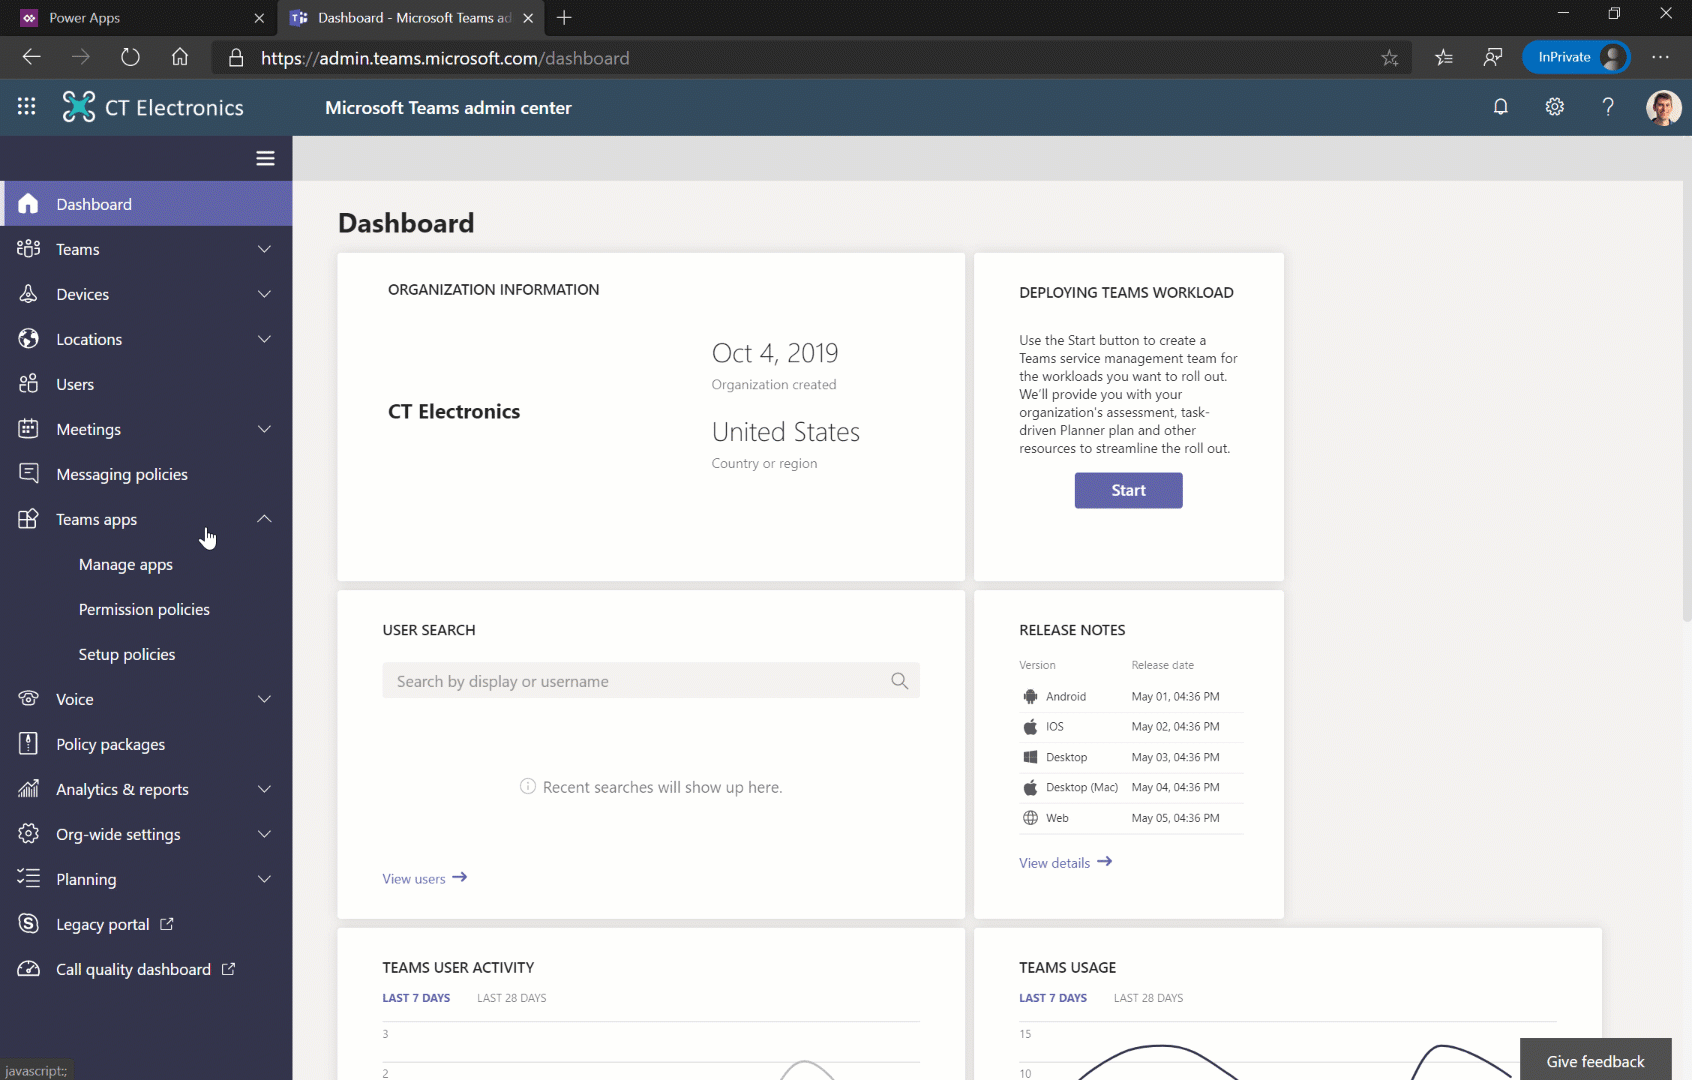Click the user search input field

click(650, 681)
